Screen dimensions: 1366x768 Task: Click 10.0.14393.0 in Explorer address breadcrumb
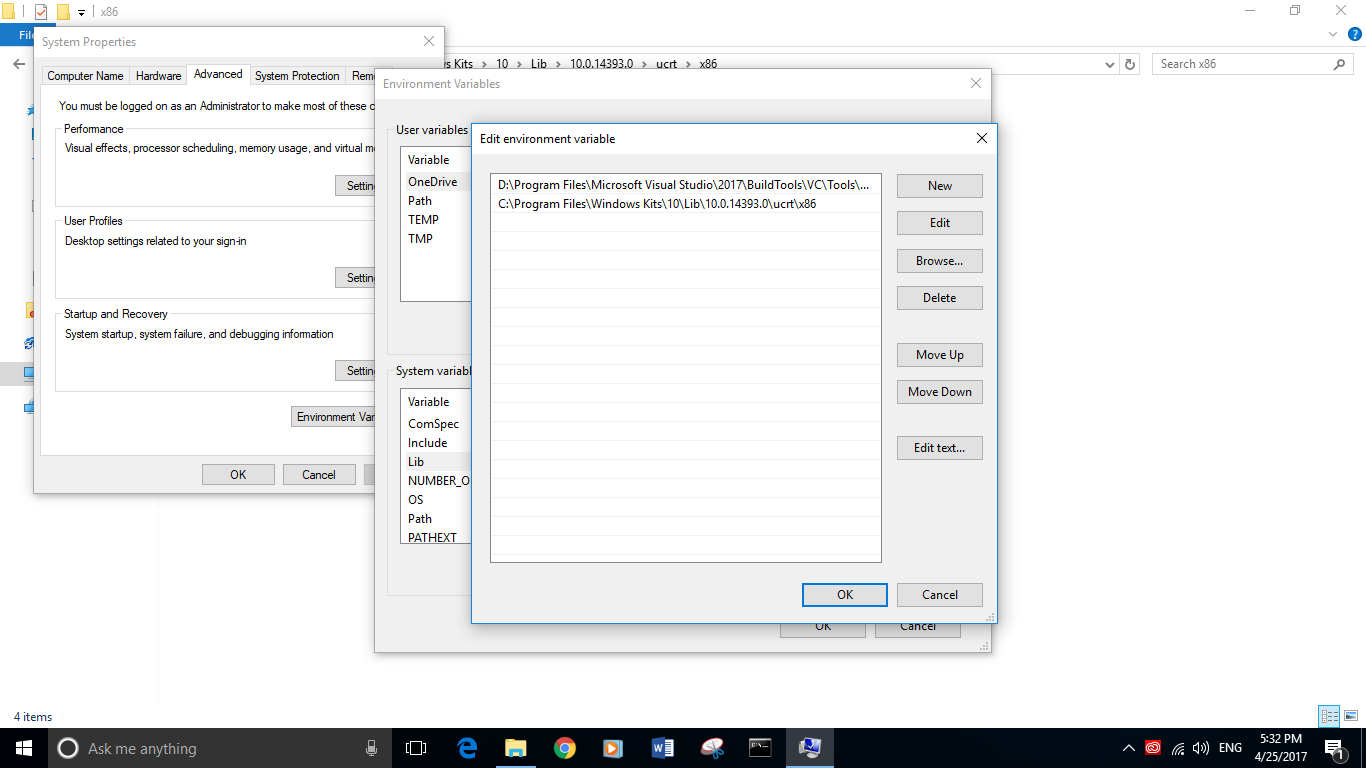click(602, 64)
